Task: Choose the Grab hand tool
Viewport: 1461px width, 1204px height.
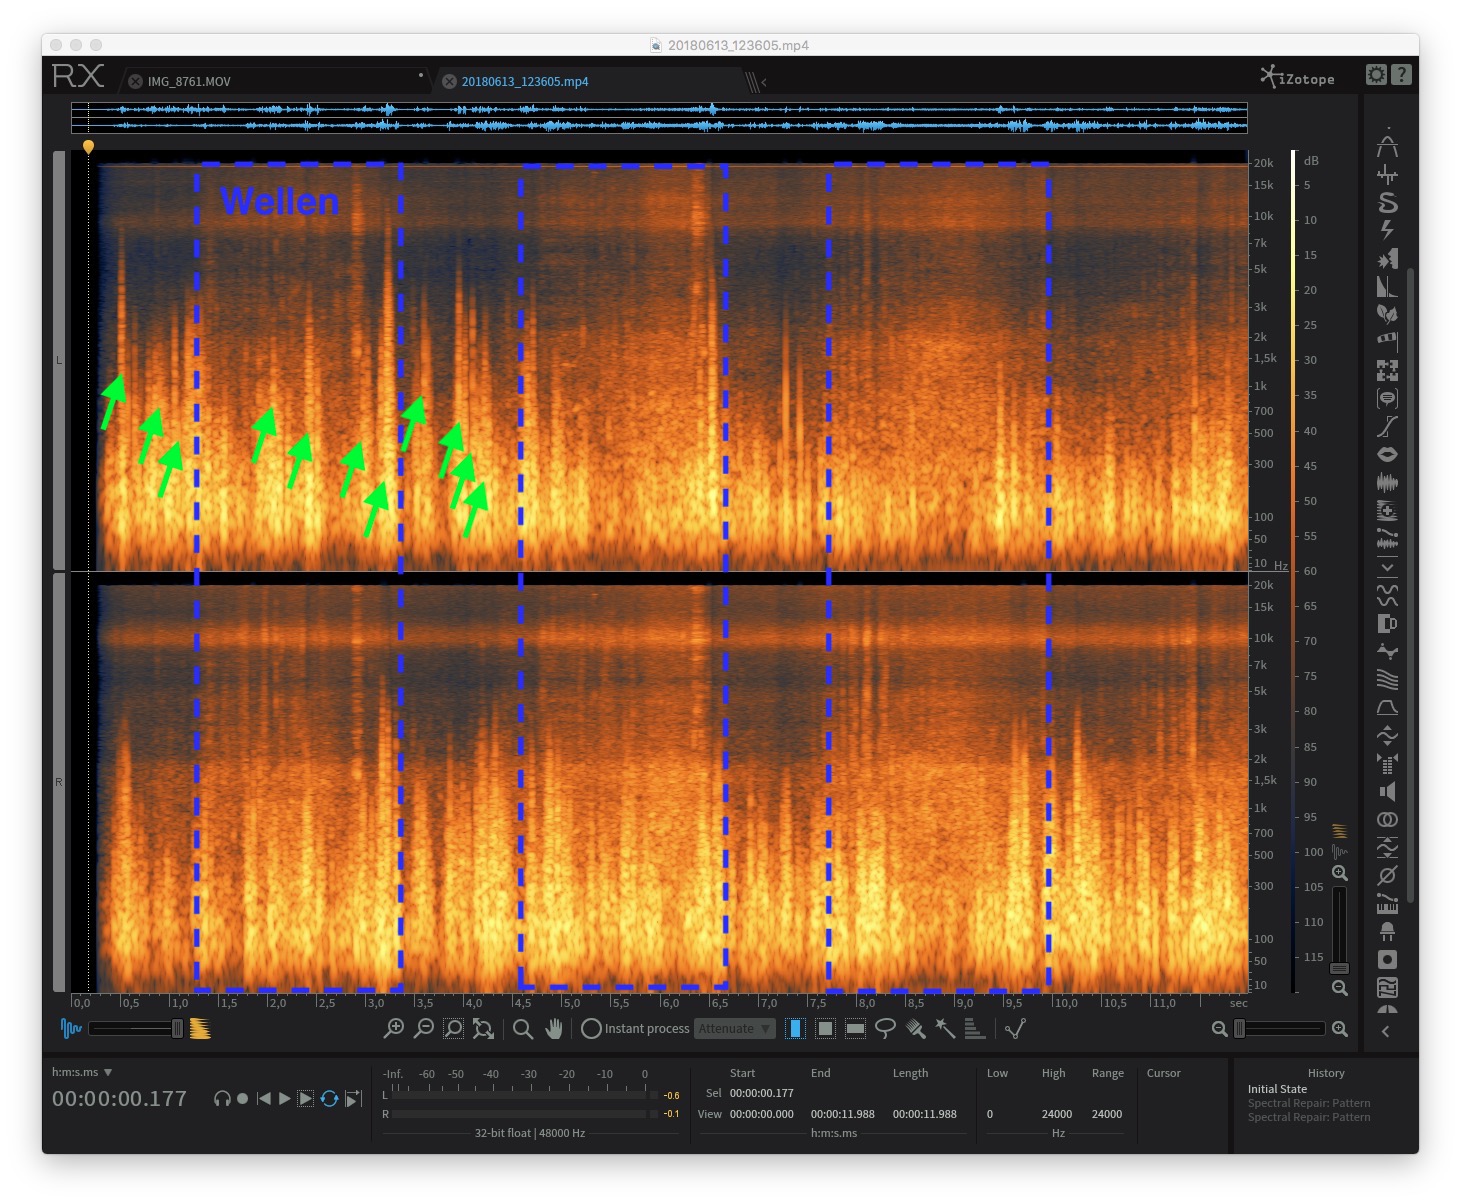Action: coord(553,1028)
